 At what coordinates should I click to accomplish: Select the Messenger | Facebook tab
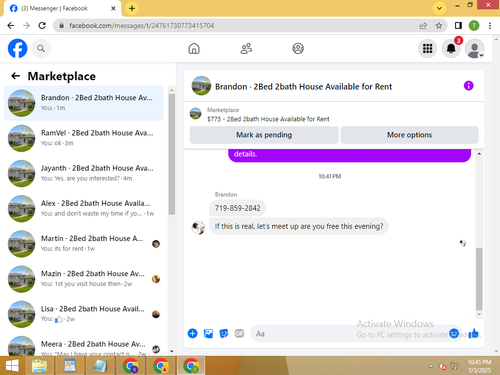tap(62, 8)
